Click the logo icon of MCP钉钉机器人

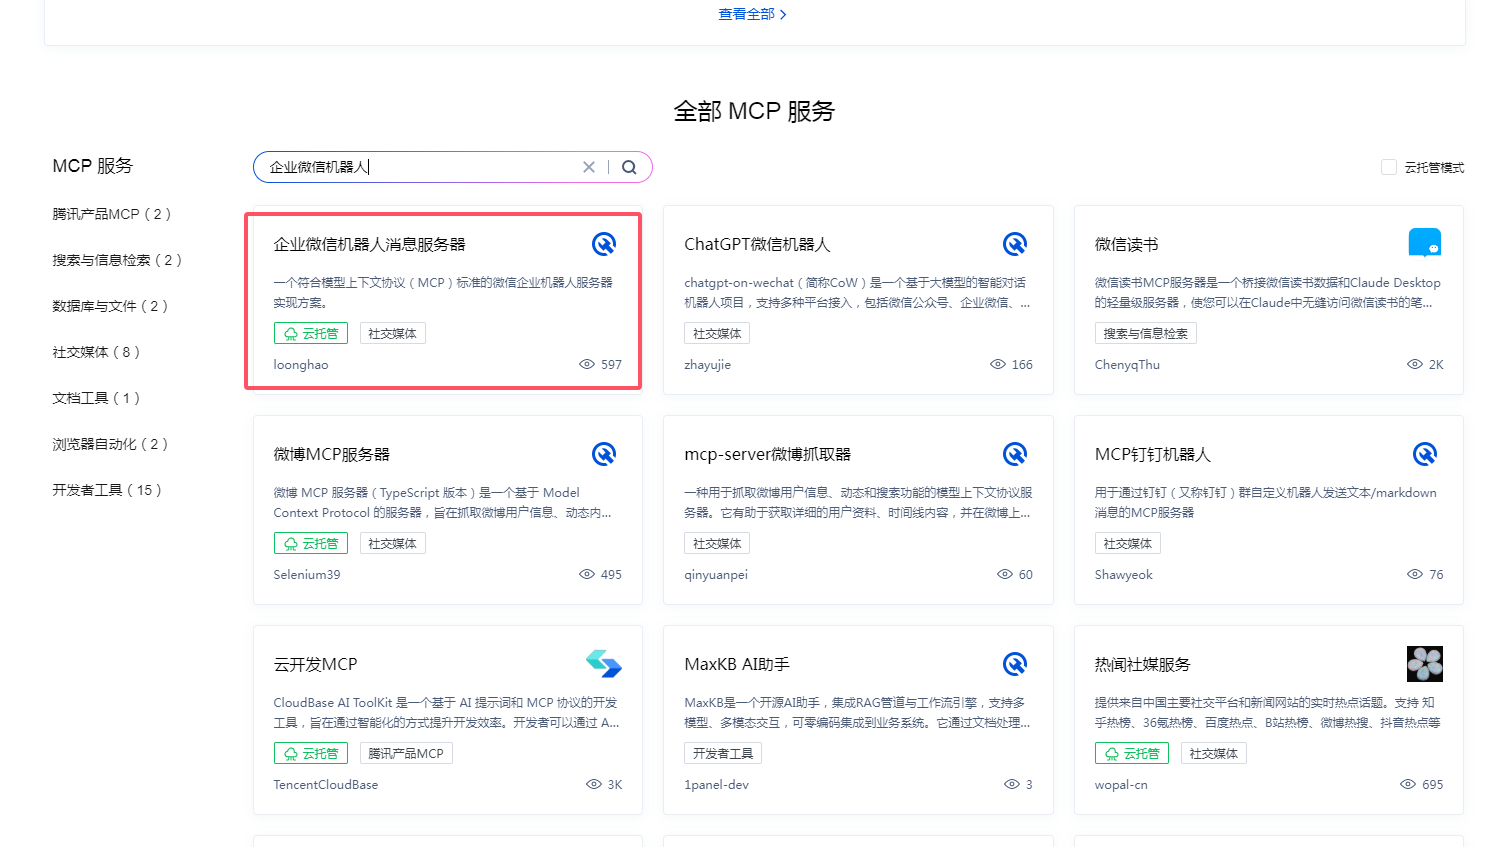coord(1425,454)
